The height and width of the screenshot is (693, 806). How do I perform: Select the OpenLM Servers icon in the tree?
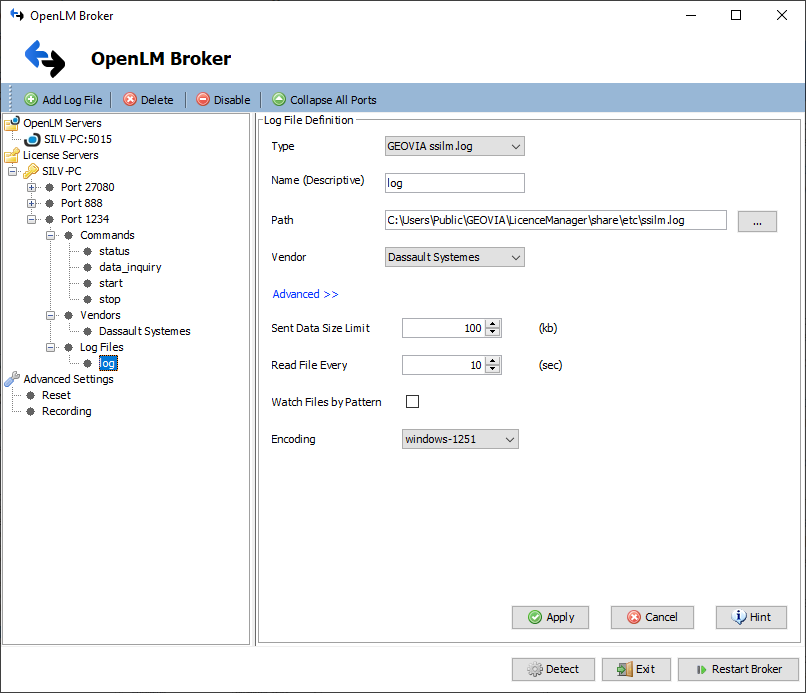(13, 122)
